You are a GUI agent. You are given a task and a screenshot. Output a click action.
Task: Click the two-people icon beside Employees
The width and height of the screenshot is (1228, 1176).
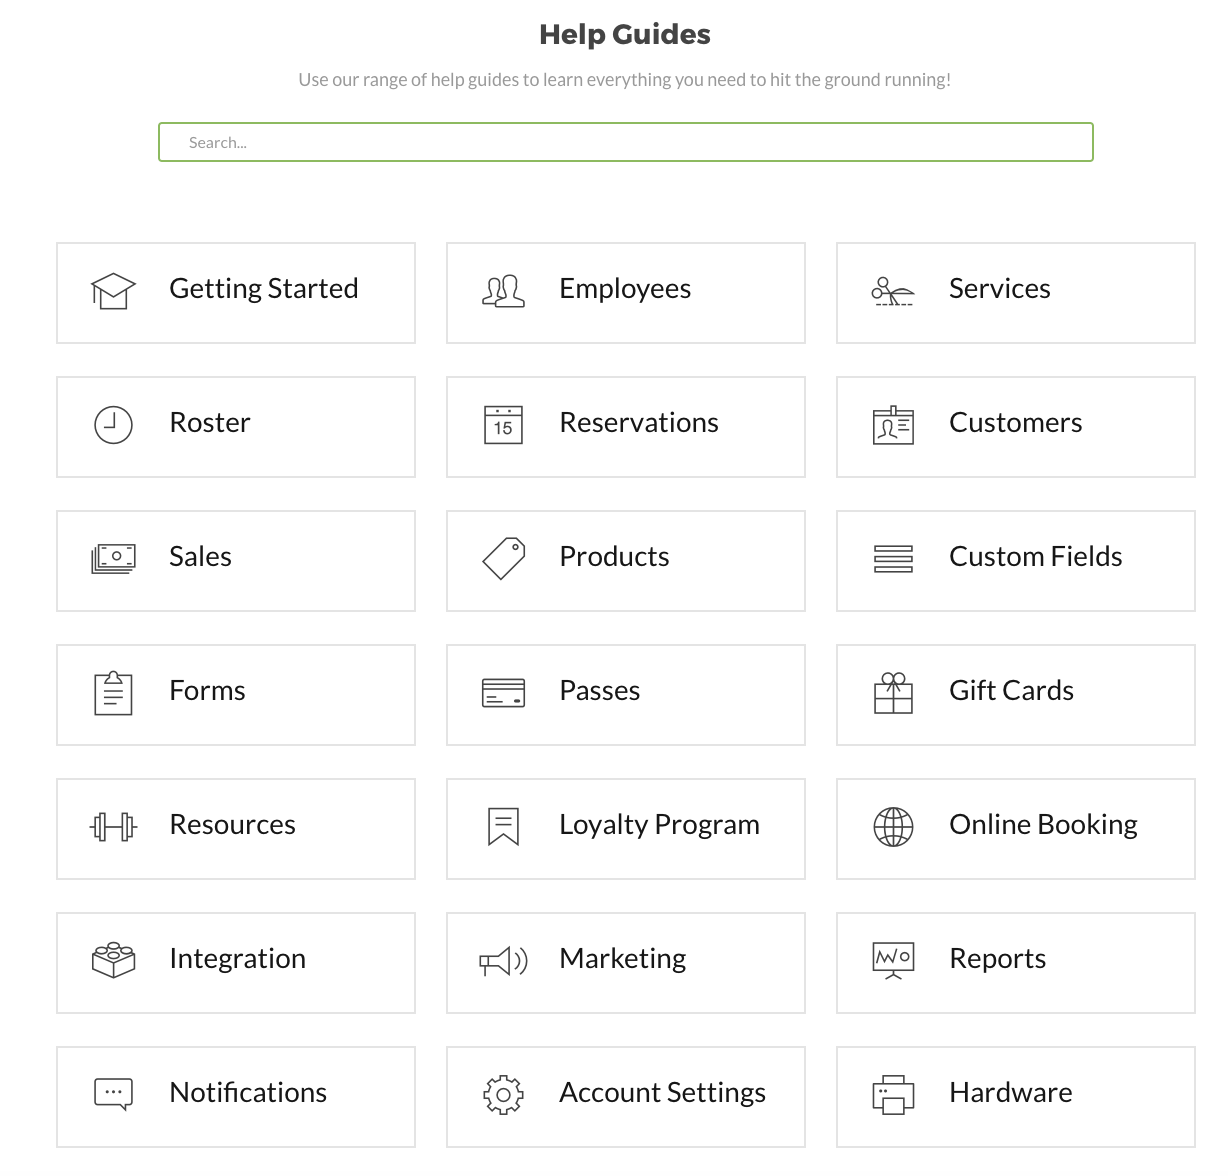(503, 291)
